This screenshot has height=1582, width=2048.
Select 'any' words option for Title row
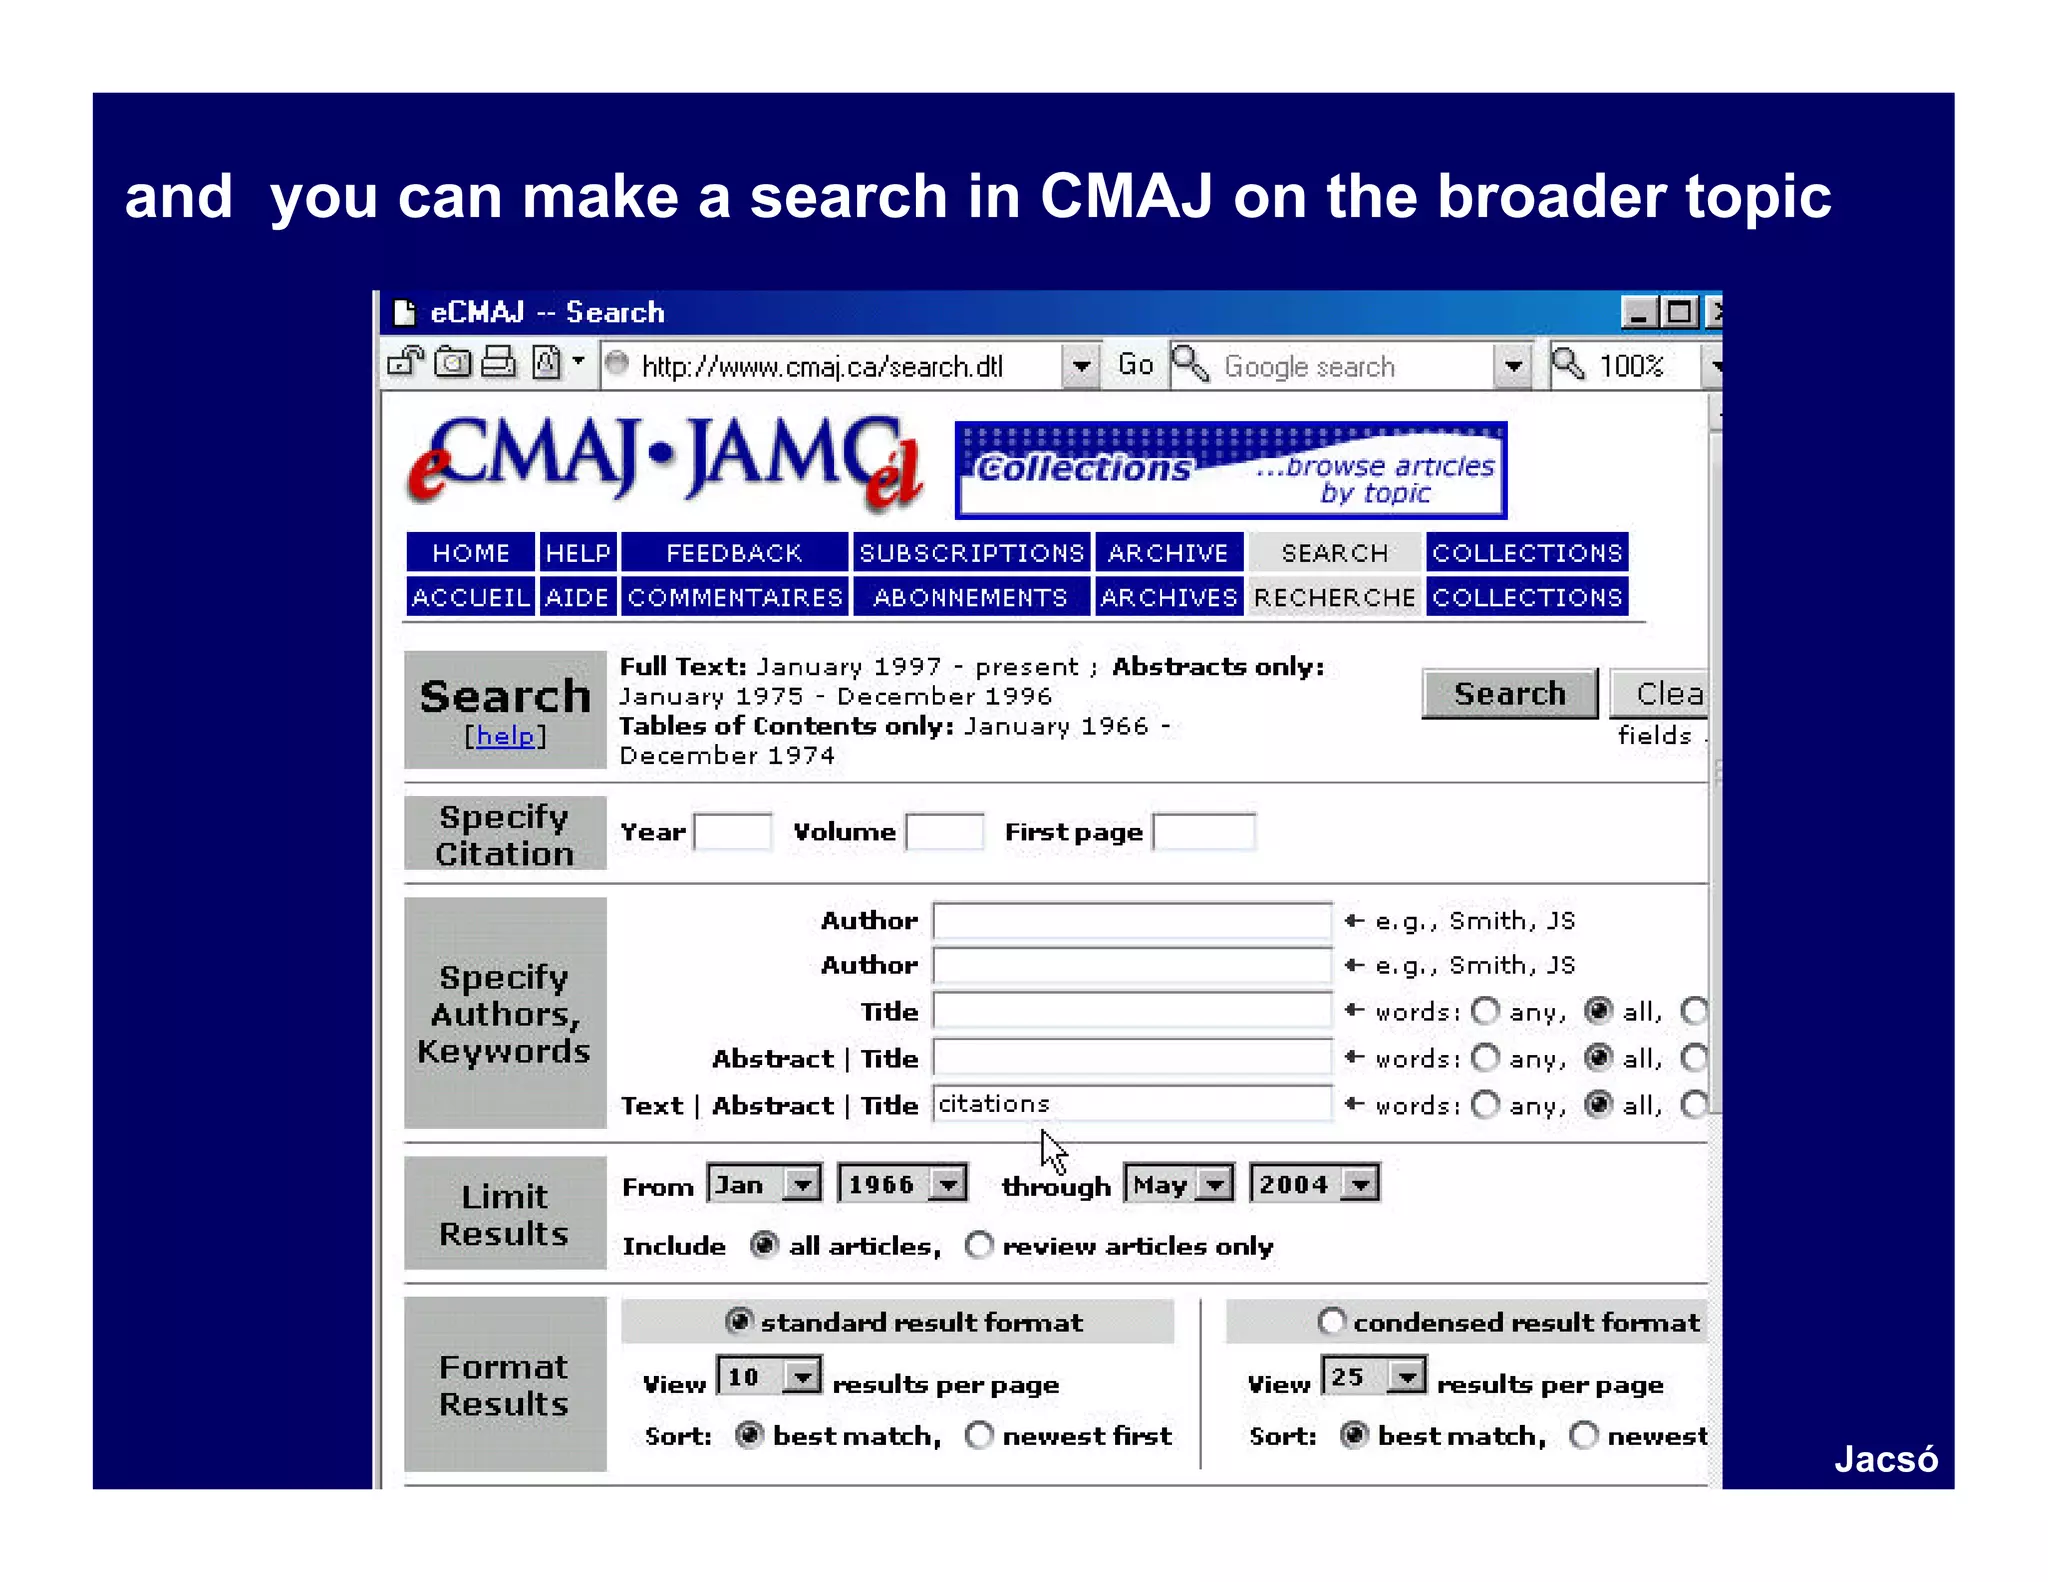1486,1011
